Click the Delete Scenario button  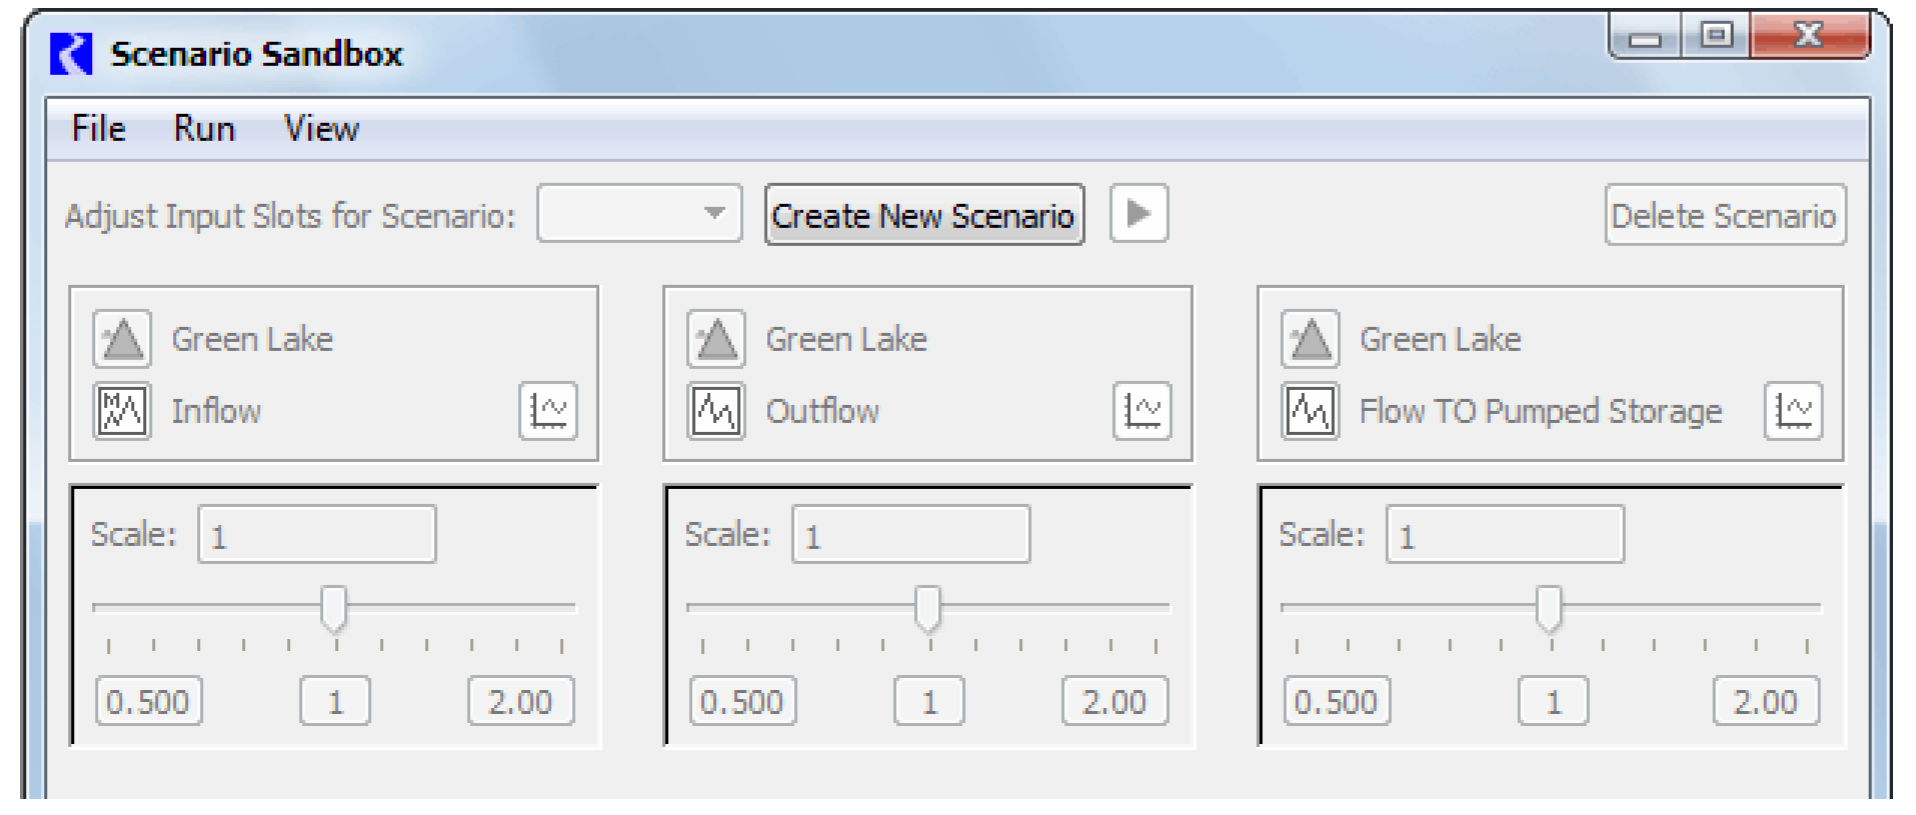point(1724,215)
